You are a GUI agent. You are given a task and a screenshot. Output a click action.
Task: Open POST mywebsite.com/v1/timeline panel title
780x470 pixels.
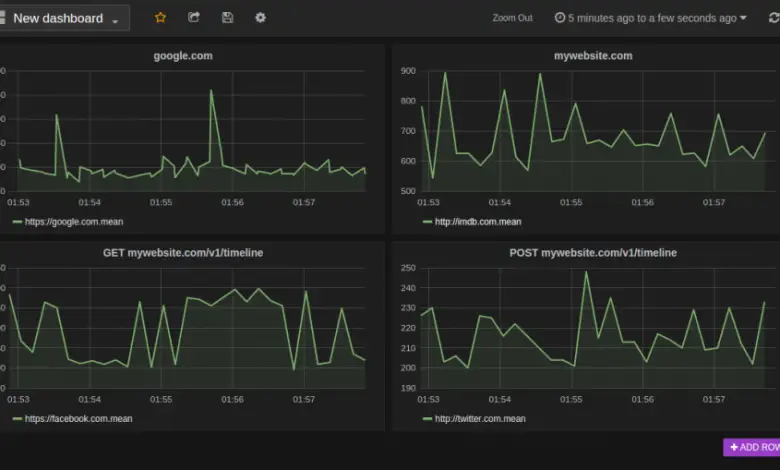593,253
